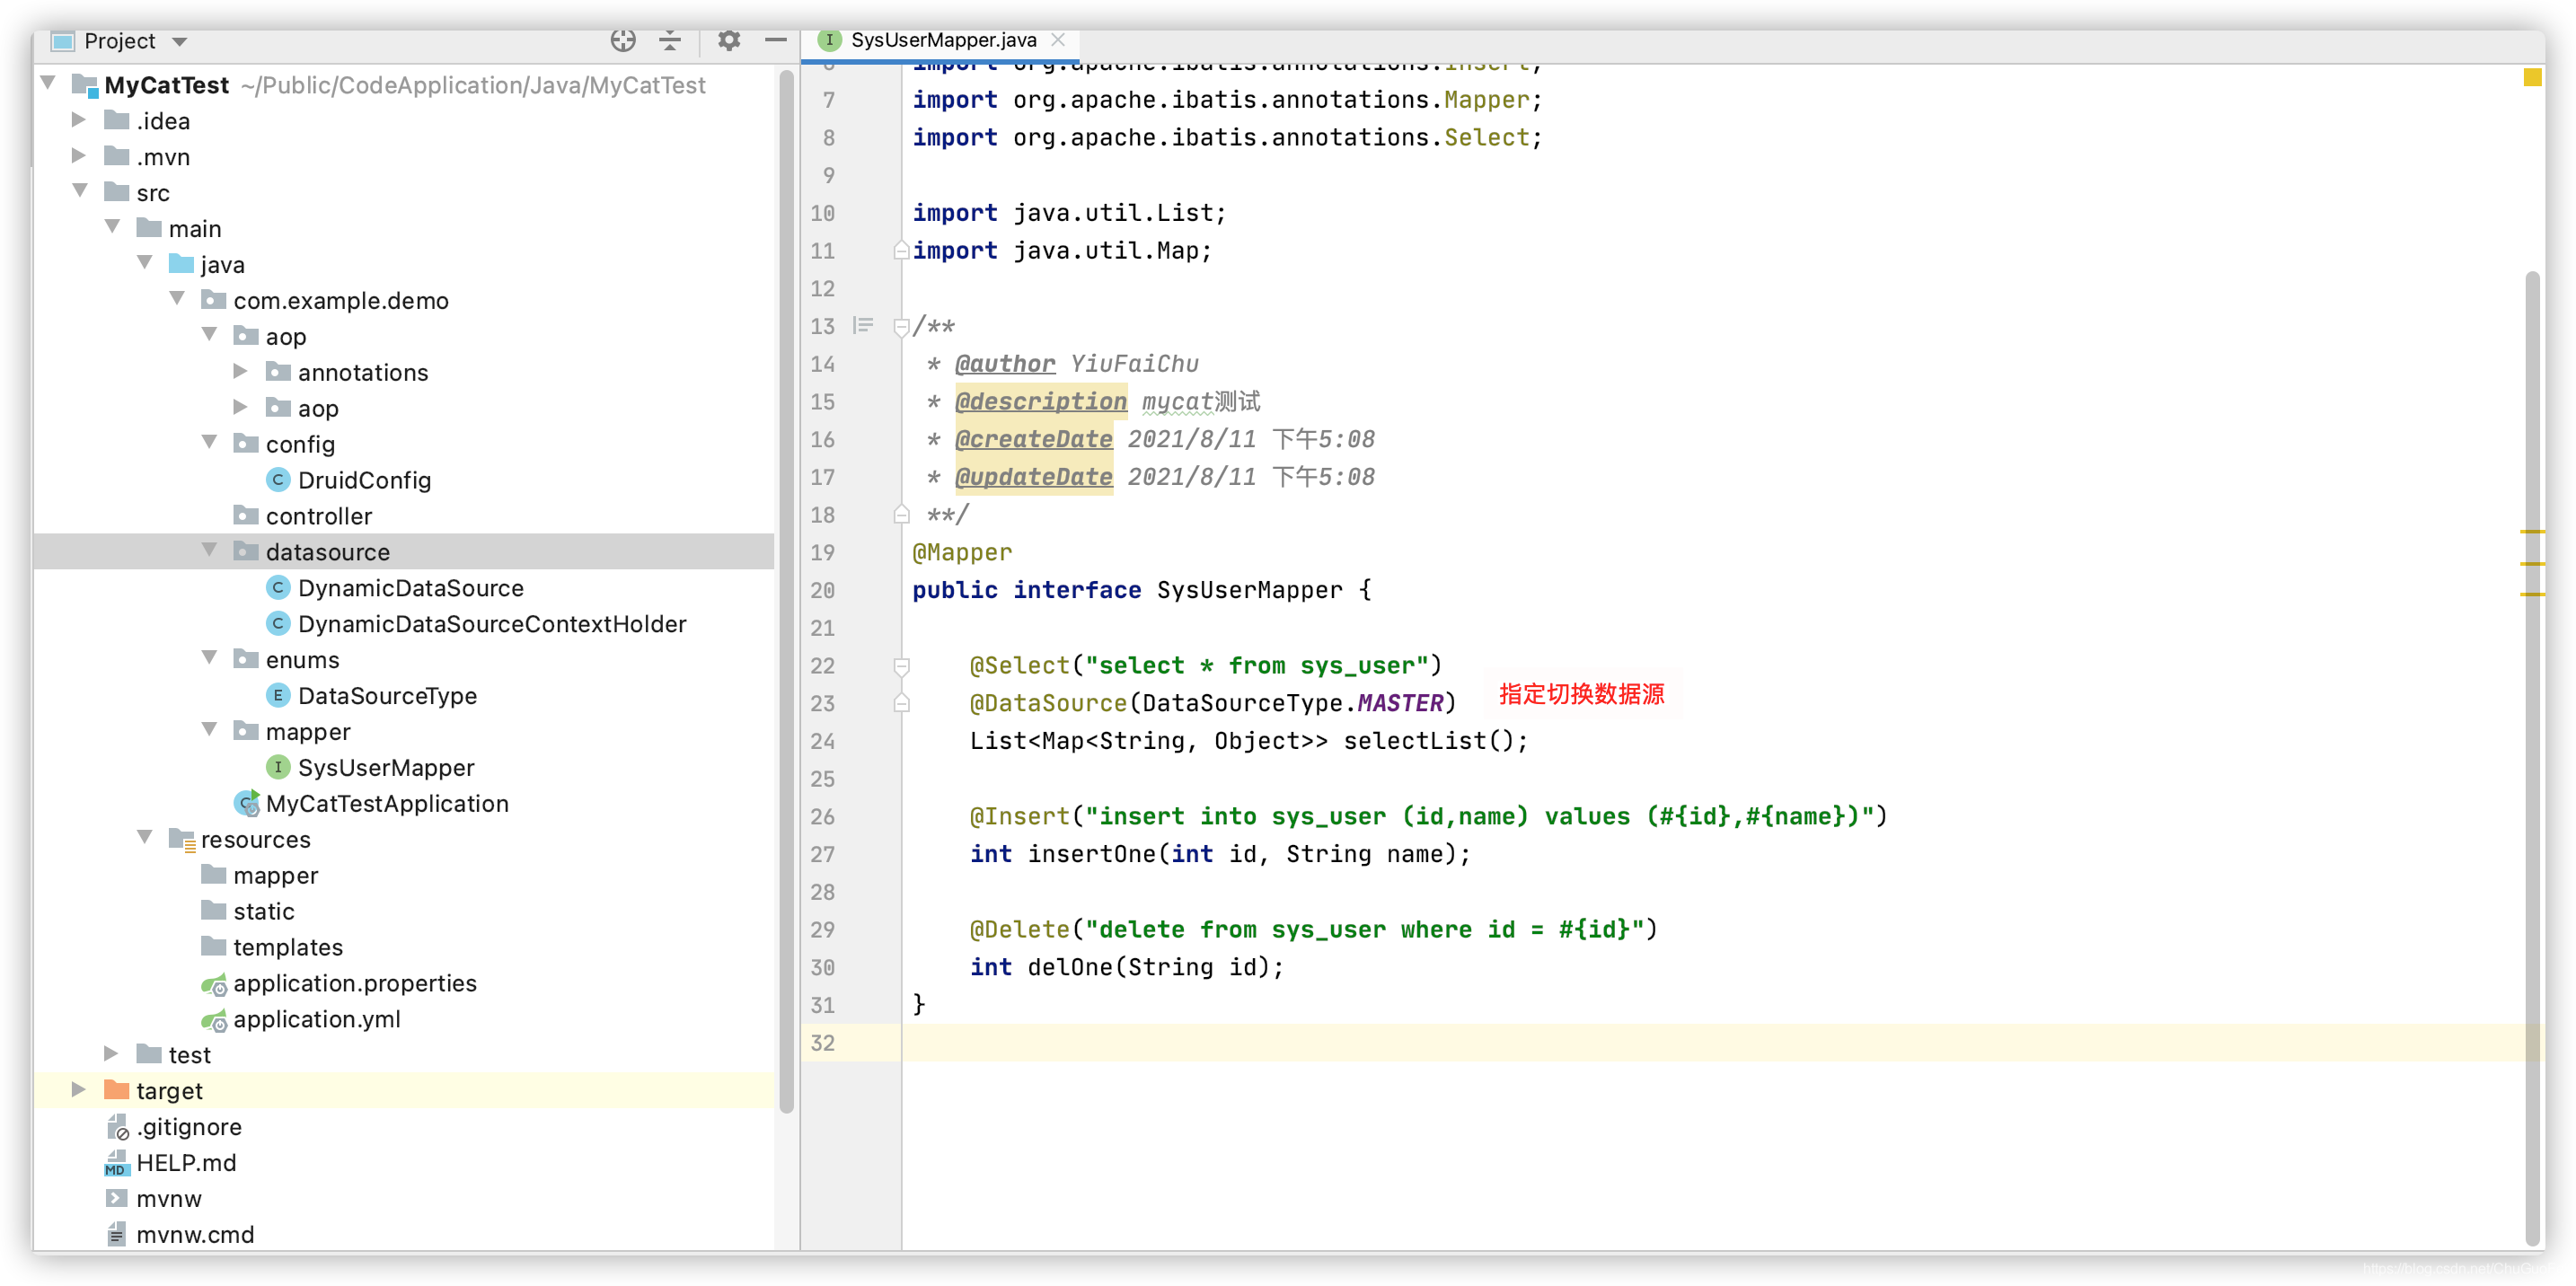Expand the target folder

pos(79,1090)
